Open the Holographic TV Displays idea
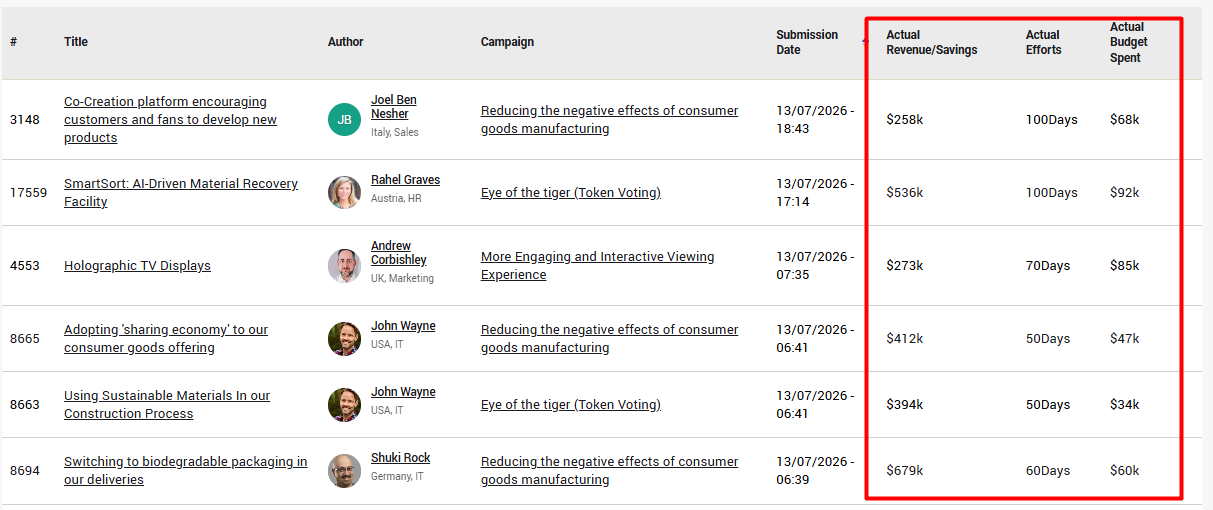 (137, 266)
